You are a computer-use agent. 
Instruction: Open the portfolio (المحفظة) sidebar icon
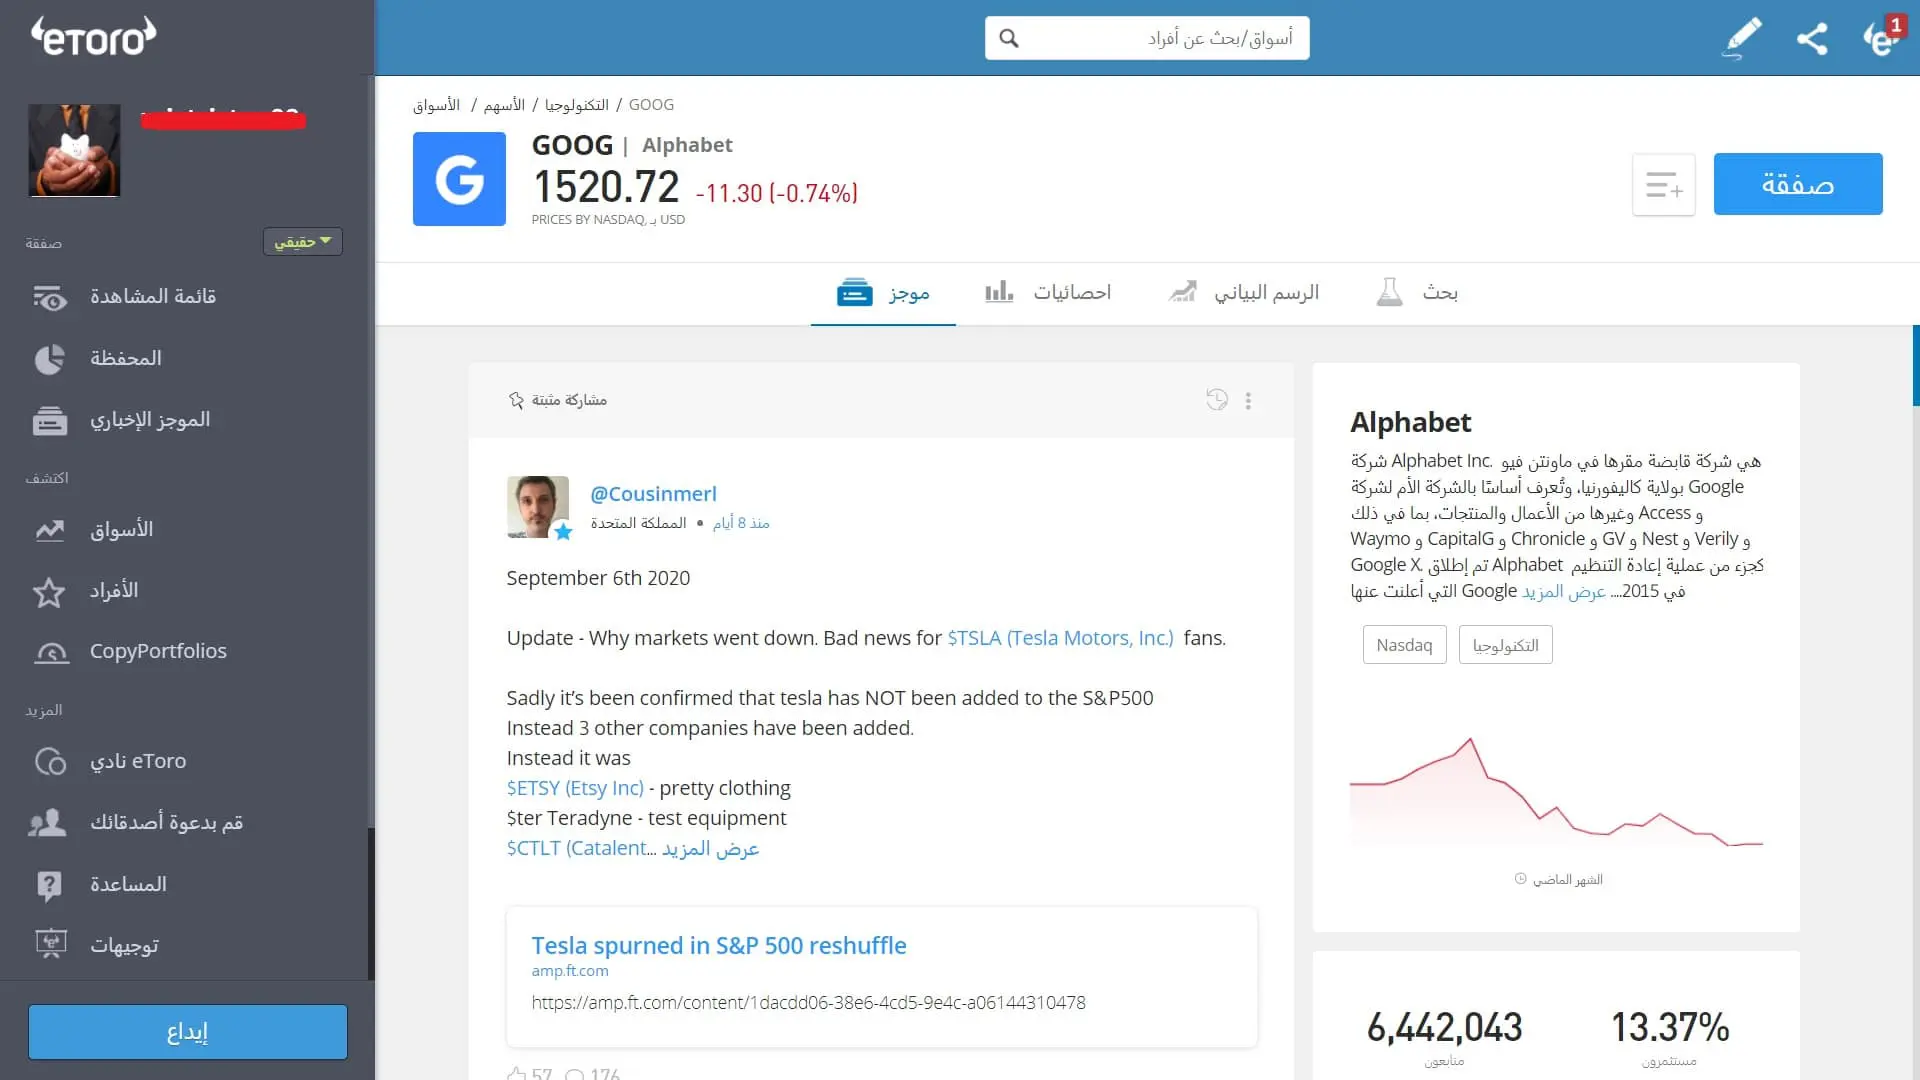(x=50, y=359)
